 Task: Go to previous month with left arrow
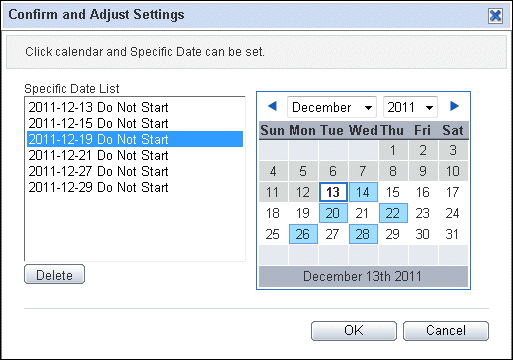point(272,106)
